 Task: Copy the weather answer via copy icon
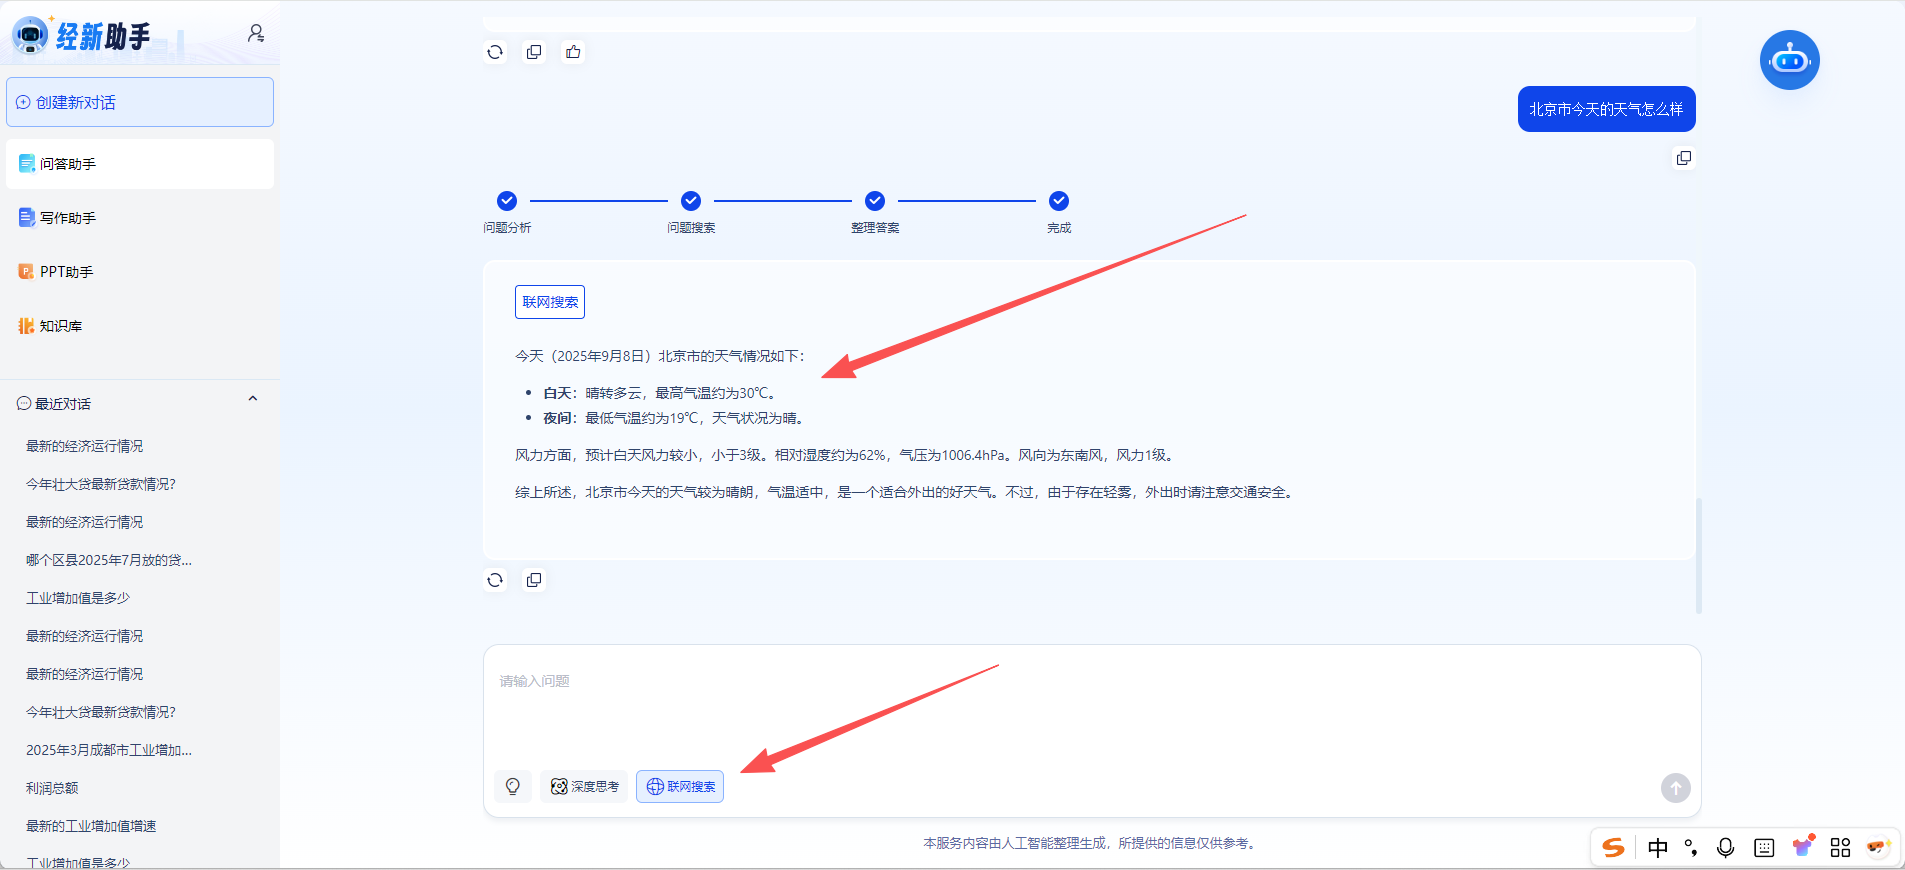tap(534, 580)
